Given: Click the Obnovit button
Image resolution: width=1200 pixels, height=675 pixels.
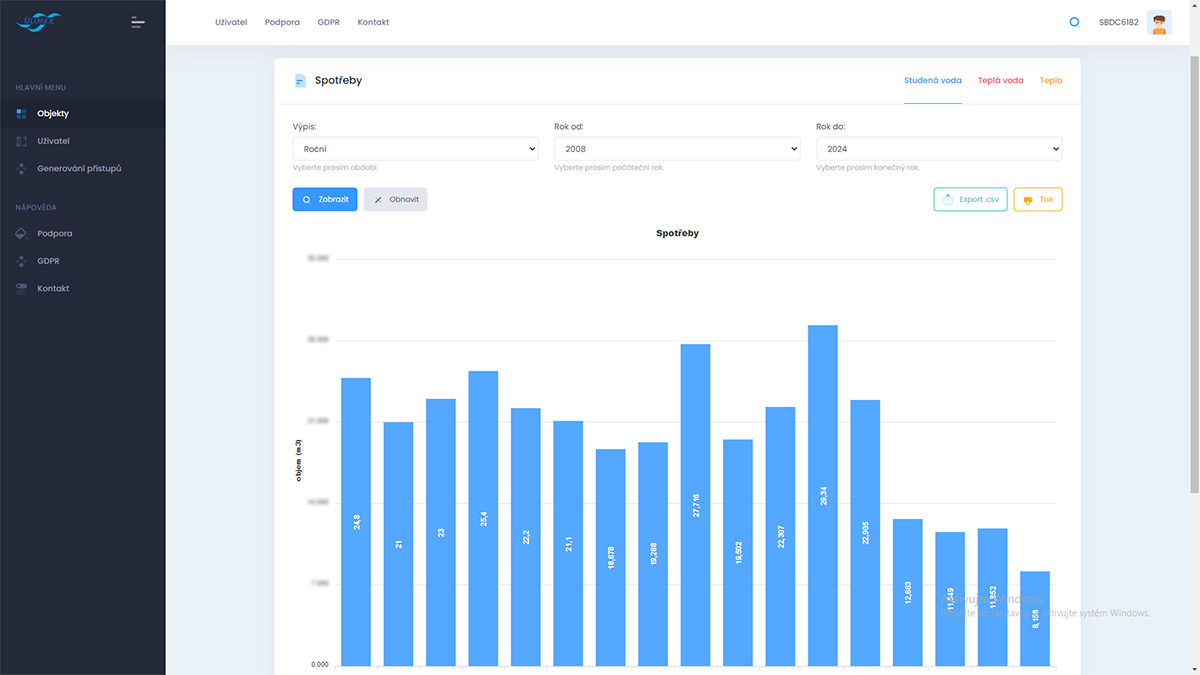Looking at the screenshot, I should click(x=396, y=199).
